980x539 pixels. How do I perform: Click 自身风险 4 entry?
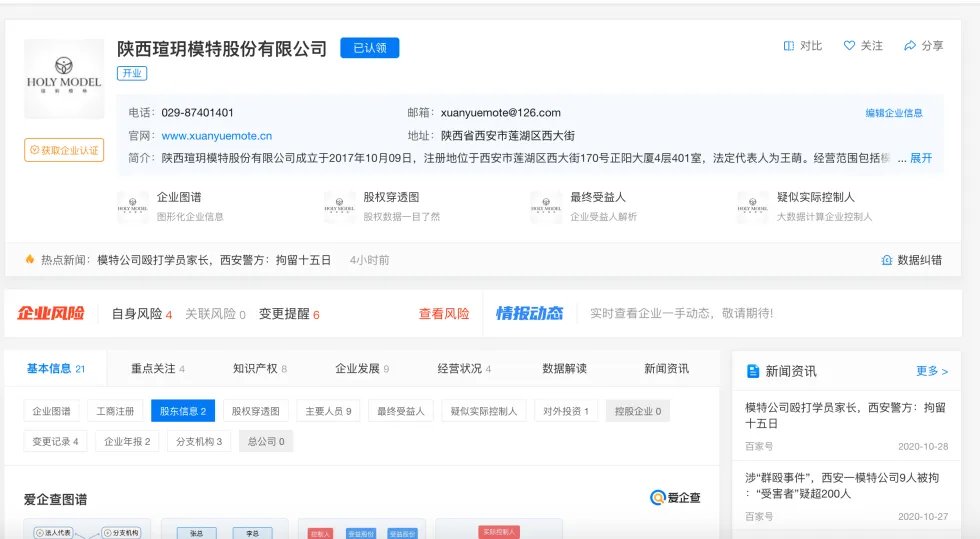click(142, 314)
